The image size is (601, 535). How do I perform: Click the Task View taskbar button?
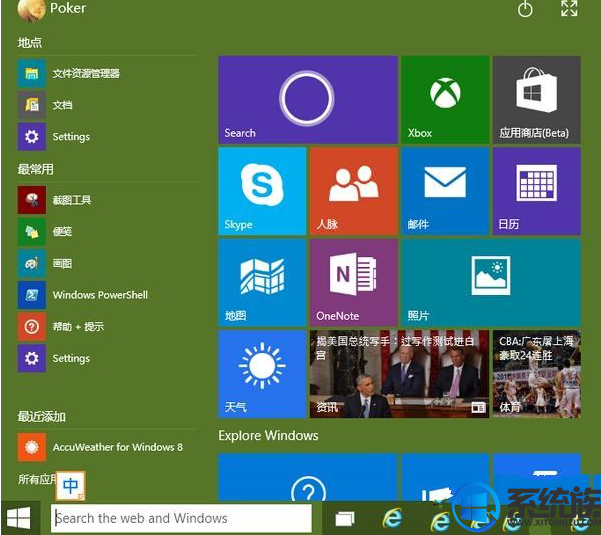(x=345, y=519)
